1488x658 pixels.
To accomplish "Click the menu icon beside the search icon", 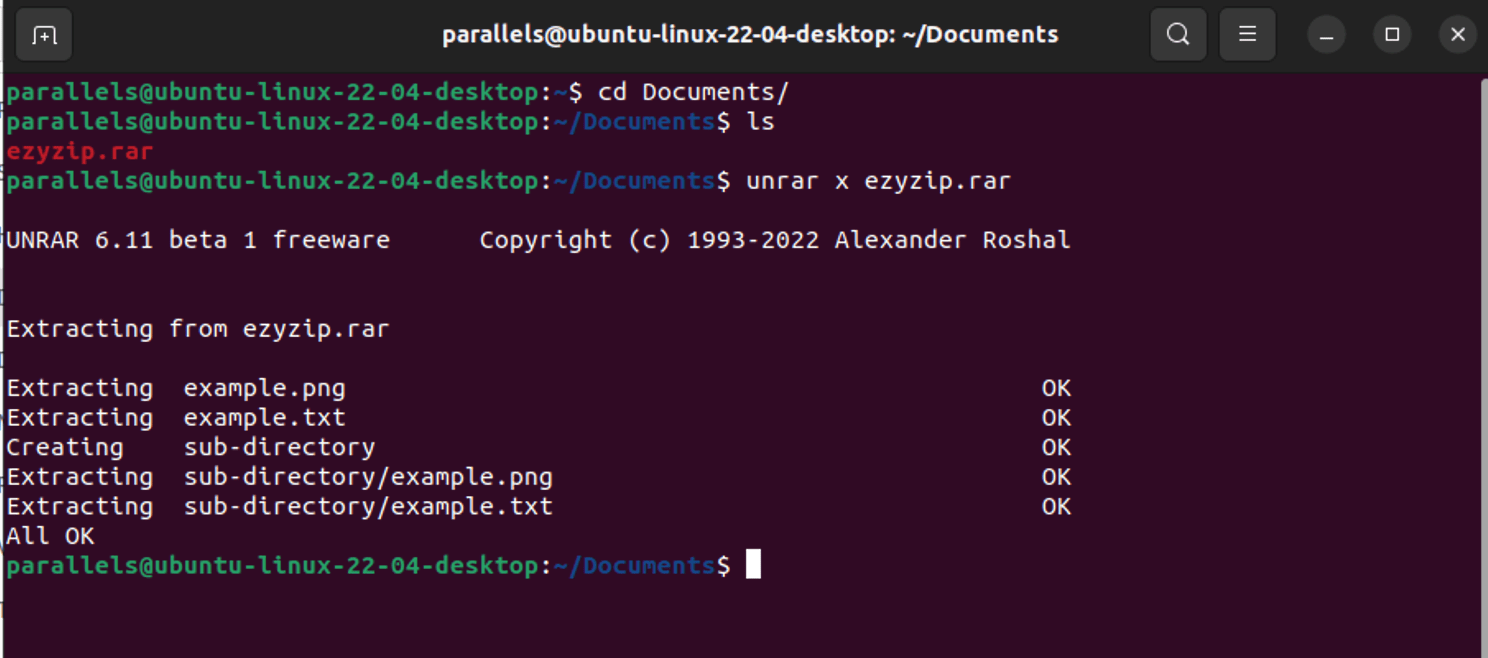I will pyautogui.click(x=1247, y=33).
